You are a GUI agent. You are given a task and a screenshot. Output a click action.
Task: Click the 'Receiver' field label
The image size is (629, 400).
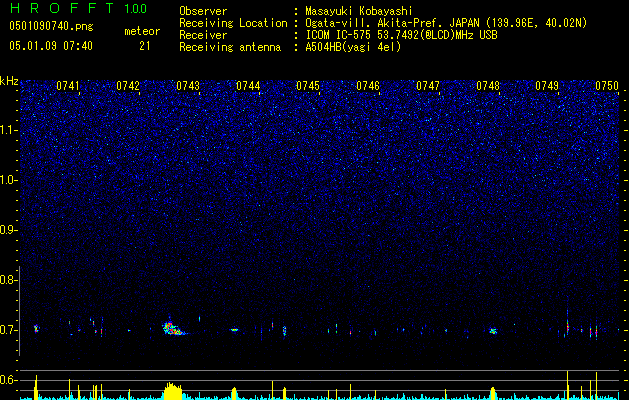click(203, 35)
